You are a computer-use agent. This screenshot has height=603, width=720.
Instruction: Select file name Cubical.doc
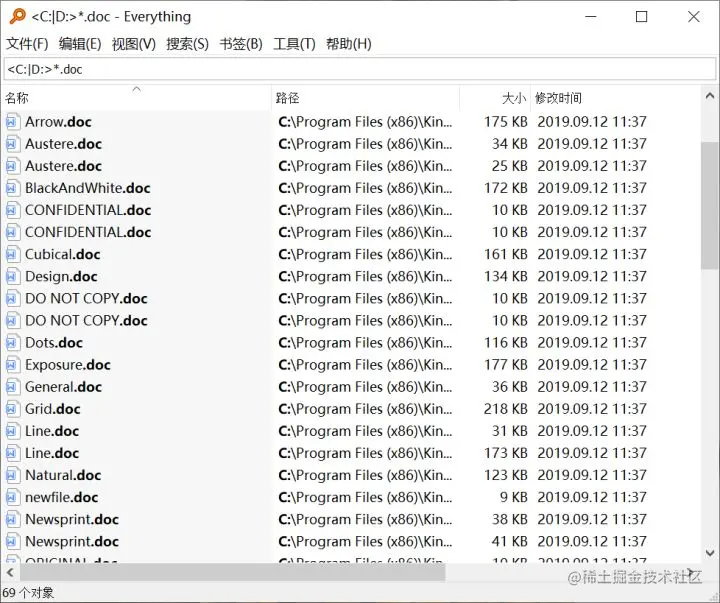click(62, 254)
